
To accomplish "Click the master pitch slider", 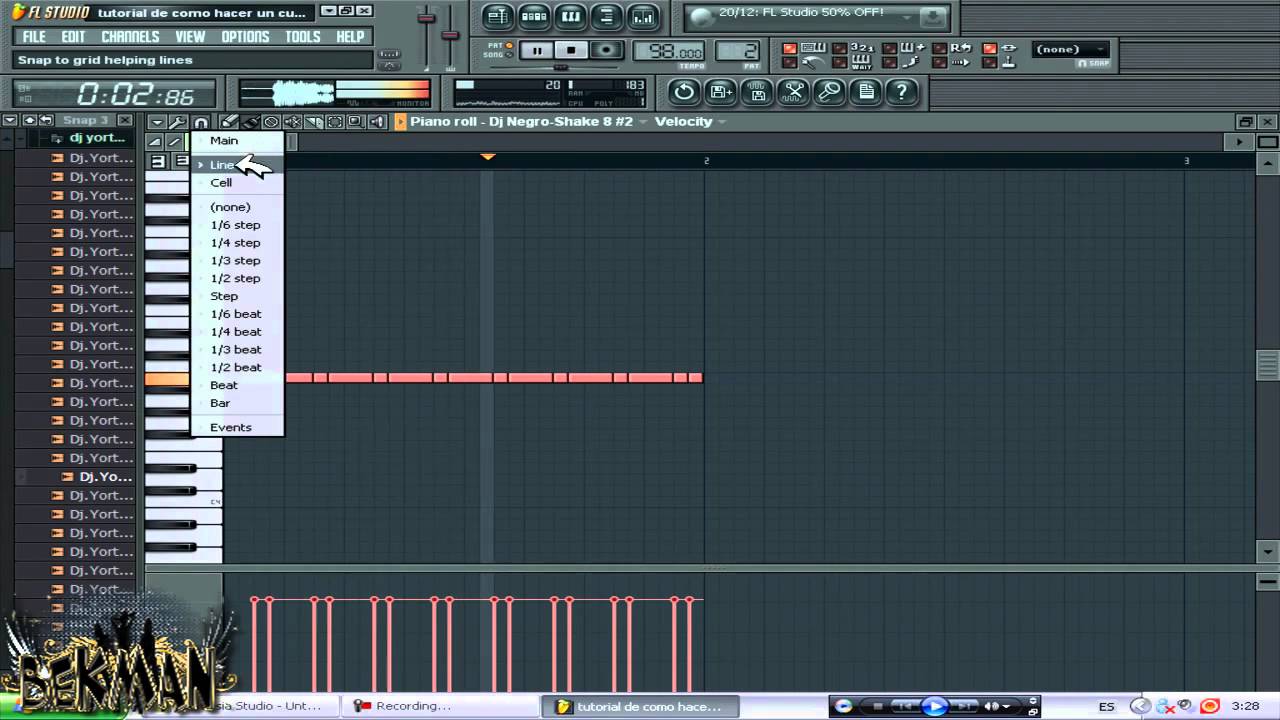I will pos(451,35).
